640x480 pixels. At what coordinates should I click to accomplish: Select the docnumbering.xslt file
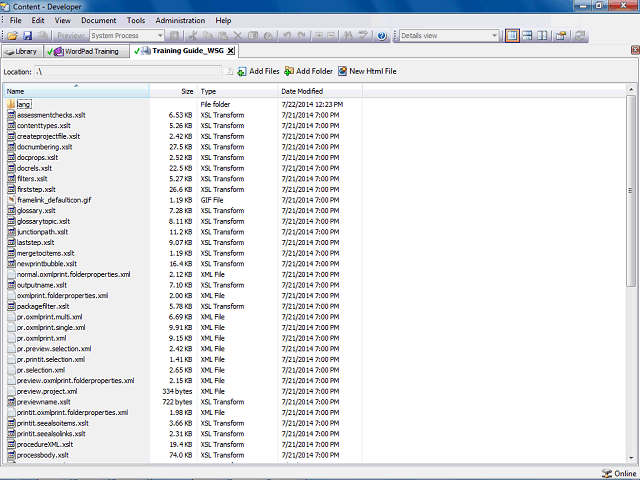pyautogui.click(x=44, y=147)
